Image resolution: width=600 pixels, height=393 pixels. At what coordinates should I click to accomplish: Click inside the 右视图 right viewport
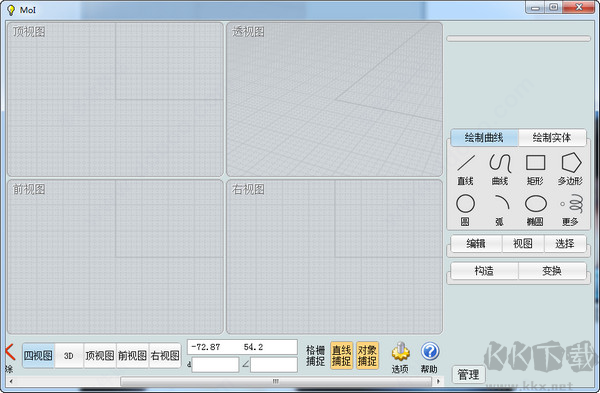(334, 257)
